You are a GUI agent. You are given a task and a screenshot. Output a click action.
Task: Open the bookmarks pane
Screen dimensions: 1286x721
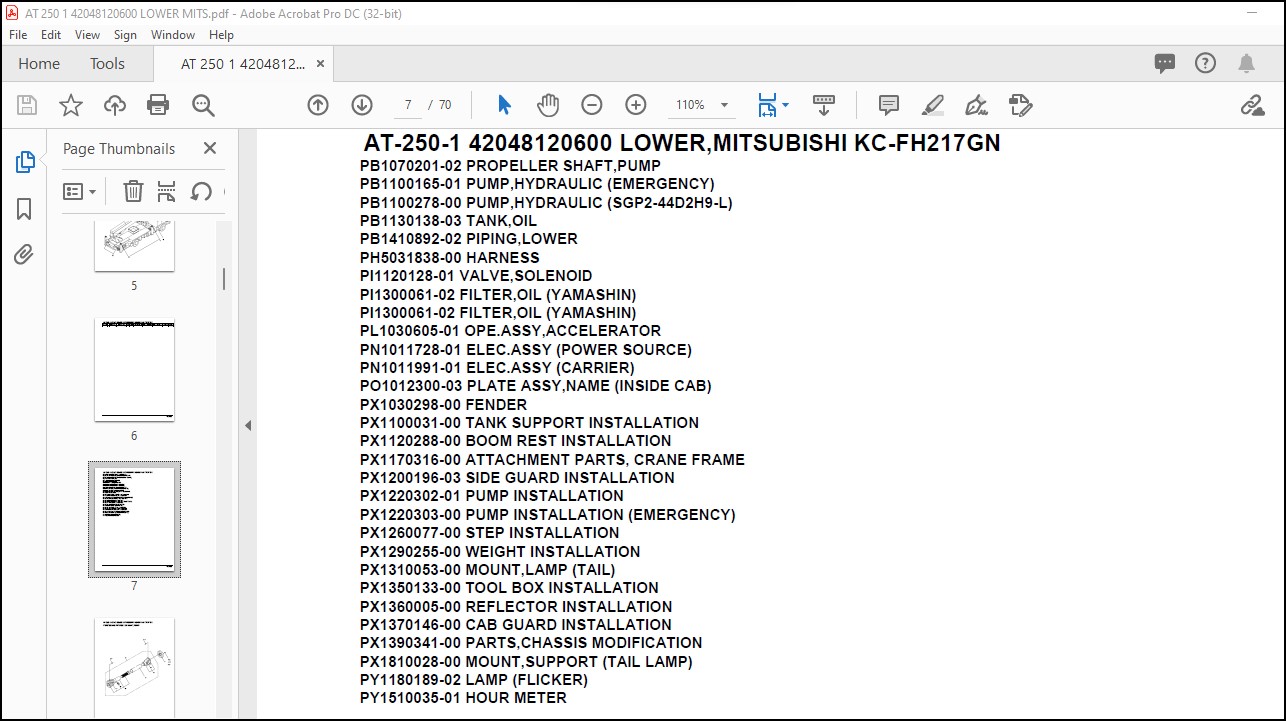click(x=25, y=209)
